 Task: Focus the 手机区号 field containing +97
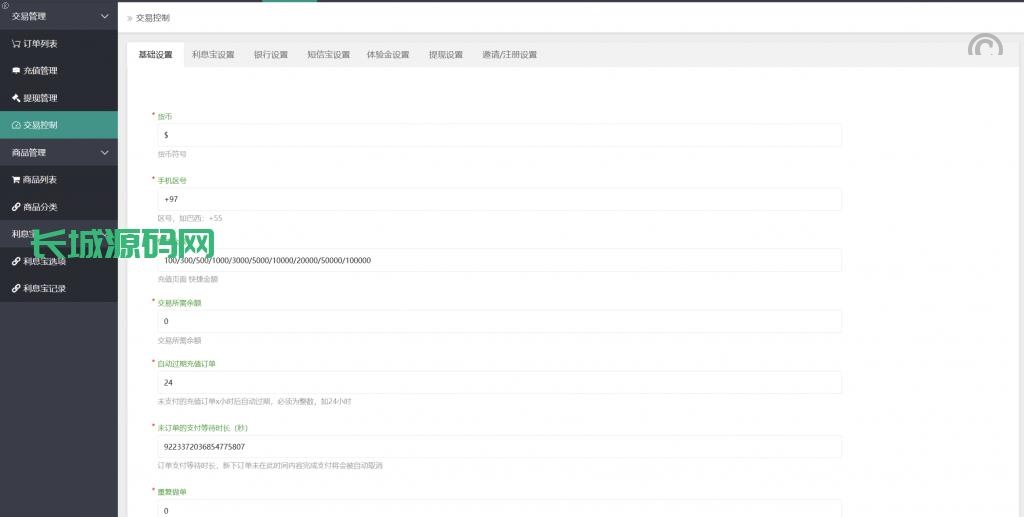[499, 199]
